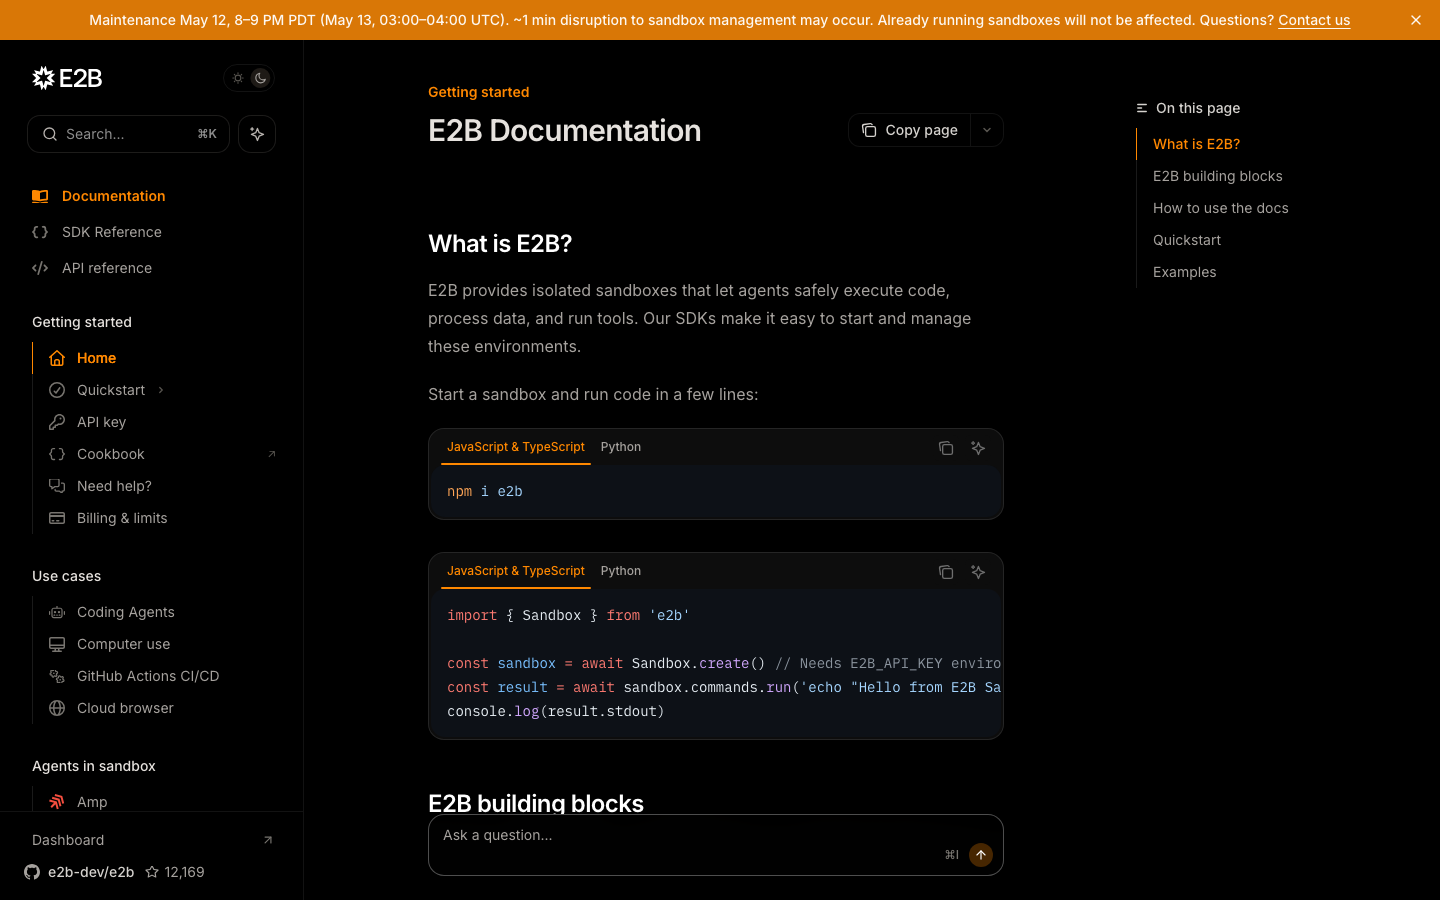Click the Need help? chat icon

(57, 486)
